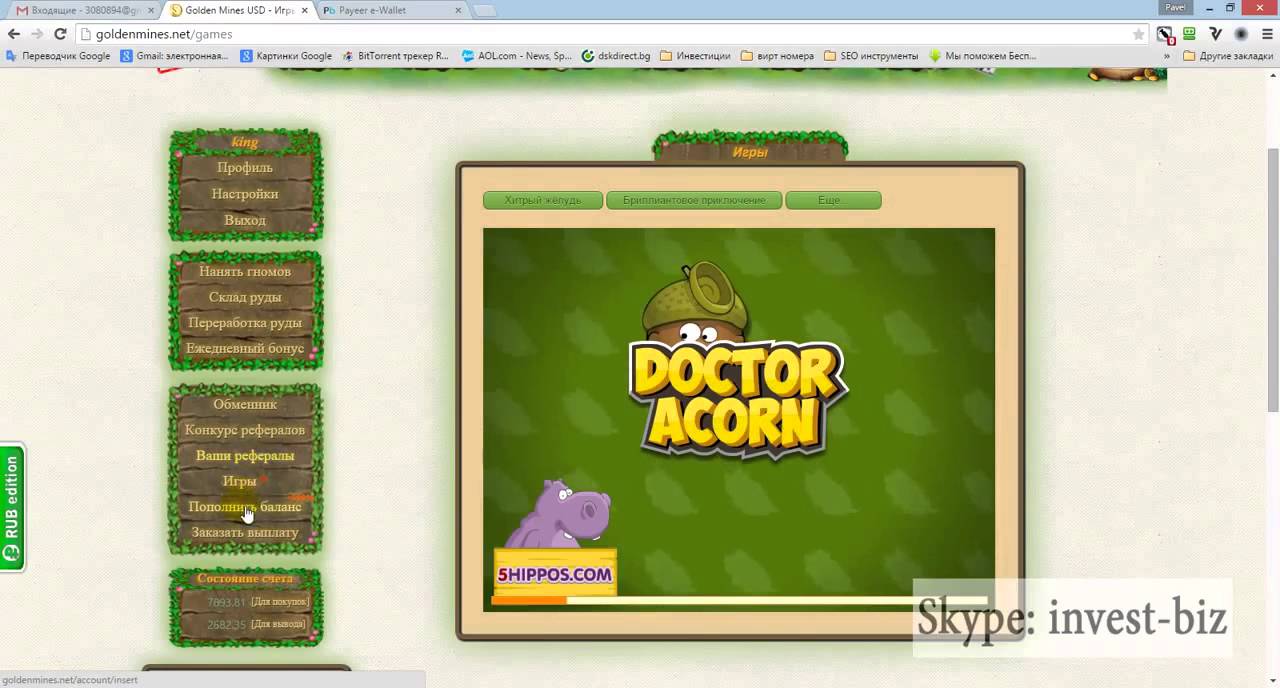Open the Переводчик Google bookmark

click(x=58, y=56)
